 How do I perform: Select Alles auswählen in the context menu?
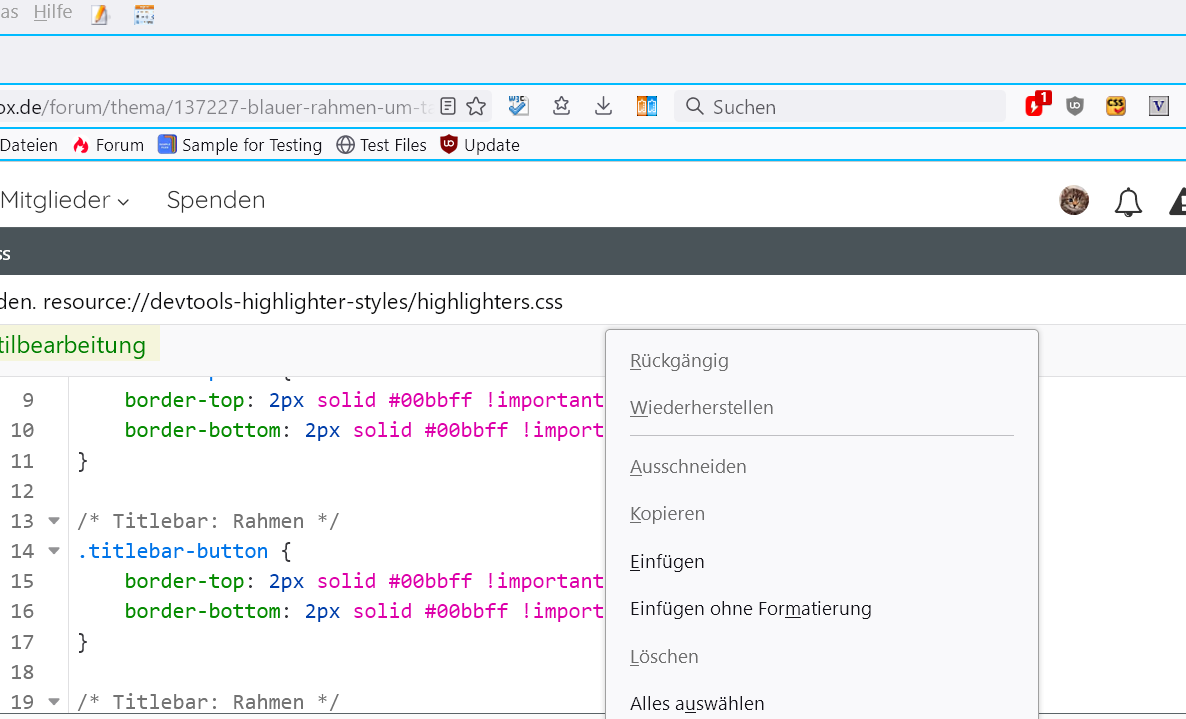[697, 704]
